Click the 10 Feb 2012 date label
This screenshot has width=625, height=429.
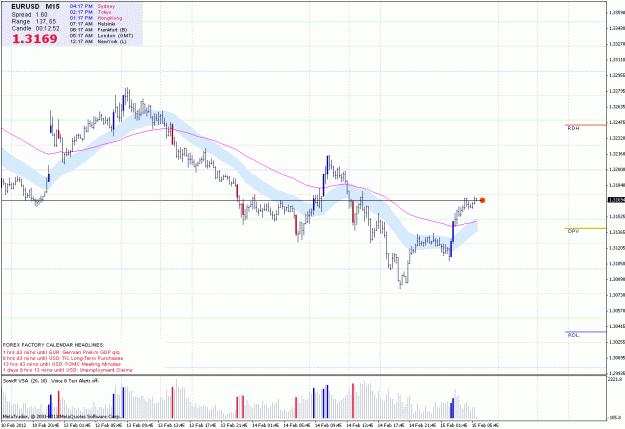coord(13,425)
